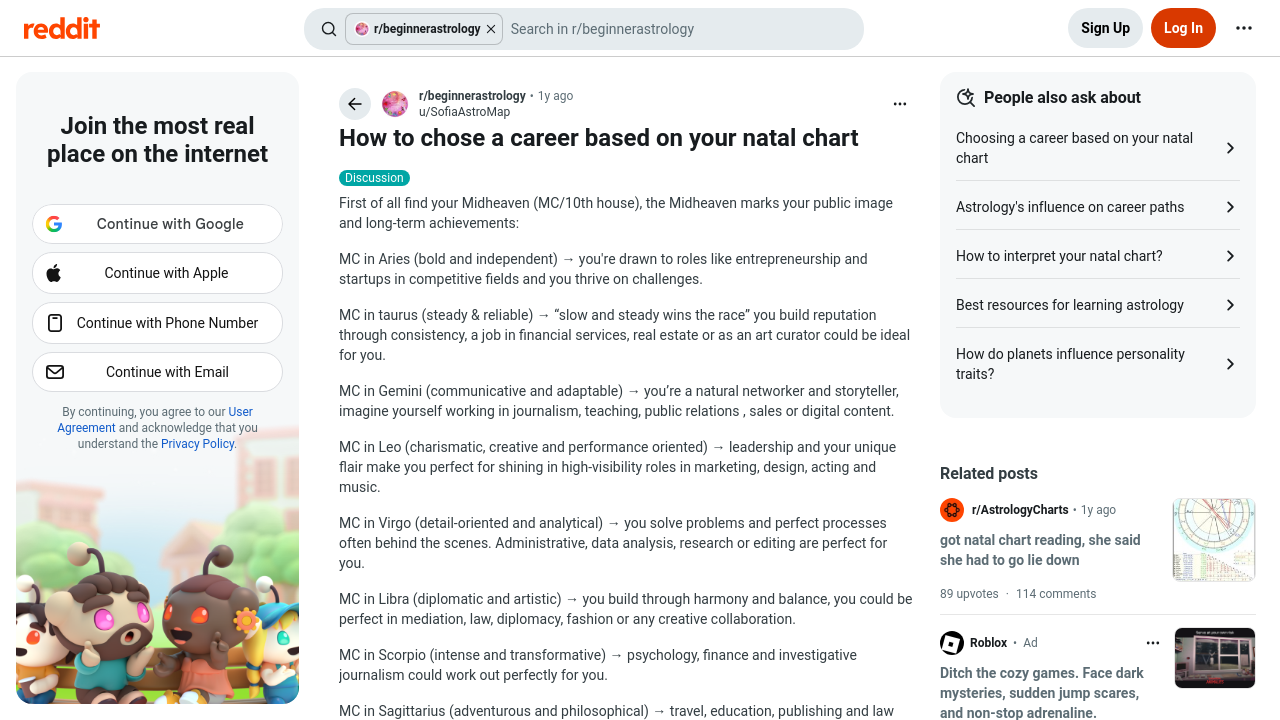Viewport: 1280px width, 720px height.
Task: Open 'got natal chart reading' related post
Action: click(x=1040, y=550)
